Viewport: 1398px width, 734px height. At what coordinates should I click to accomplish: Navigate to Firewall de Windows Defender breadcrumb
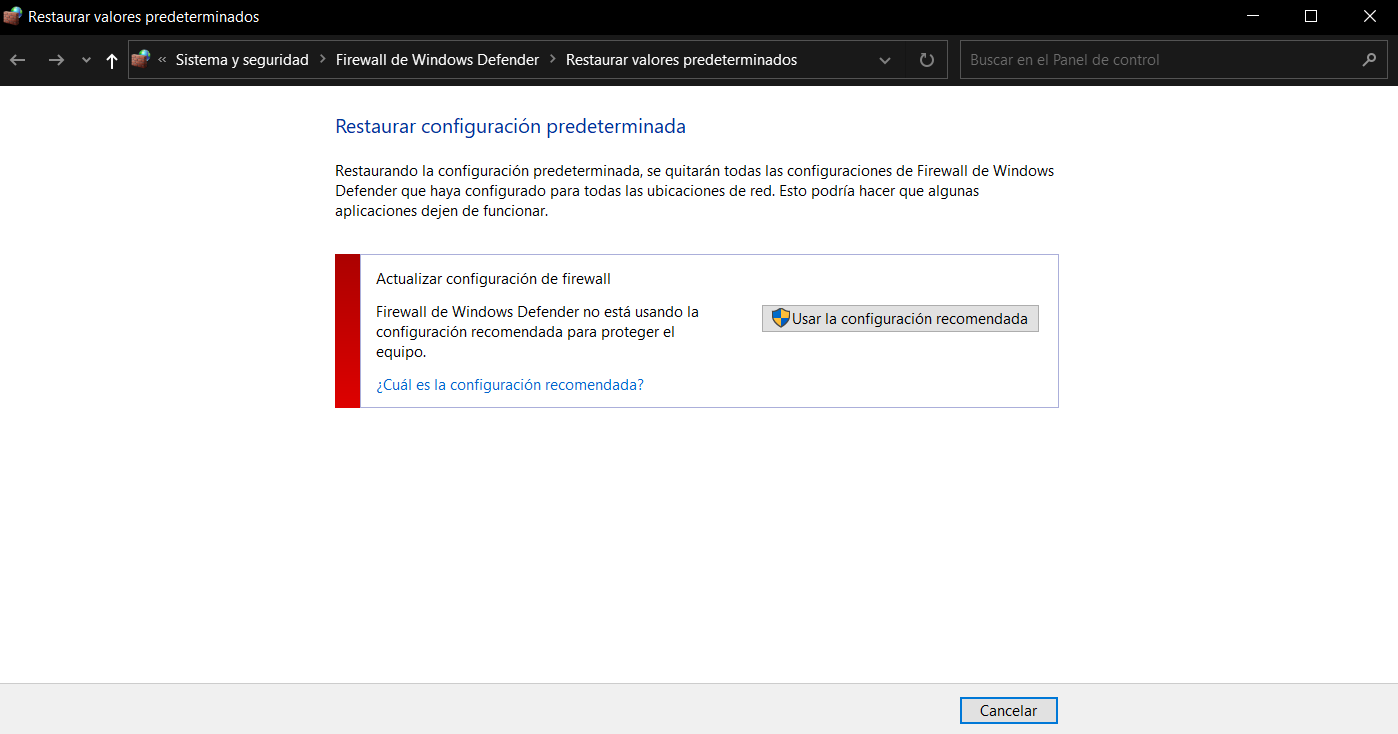click(437, 60)
